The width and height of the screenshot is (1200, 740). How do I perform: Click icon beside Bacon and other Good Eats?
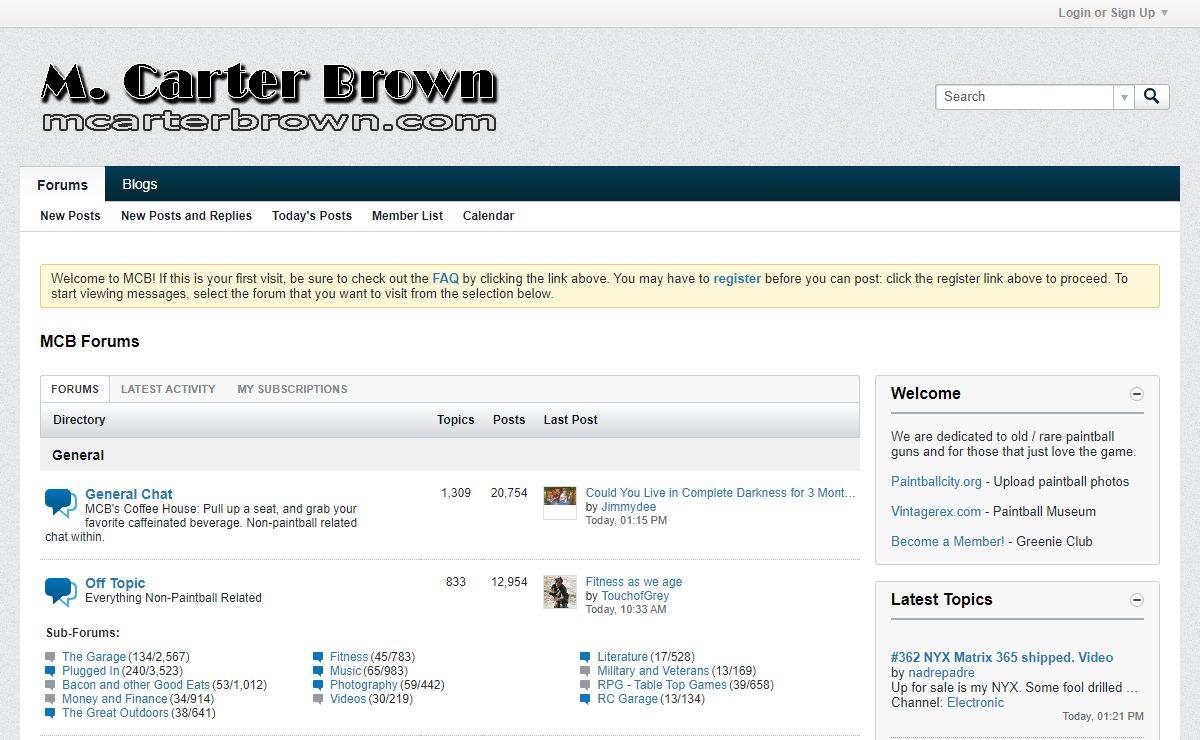pyautogui.click(x=50, y=685)
